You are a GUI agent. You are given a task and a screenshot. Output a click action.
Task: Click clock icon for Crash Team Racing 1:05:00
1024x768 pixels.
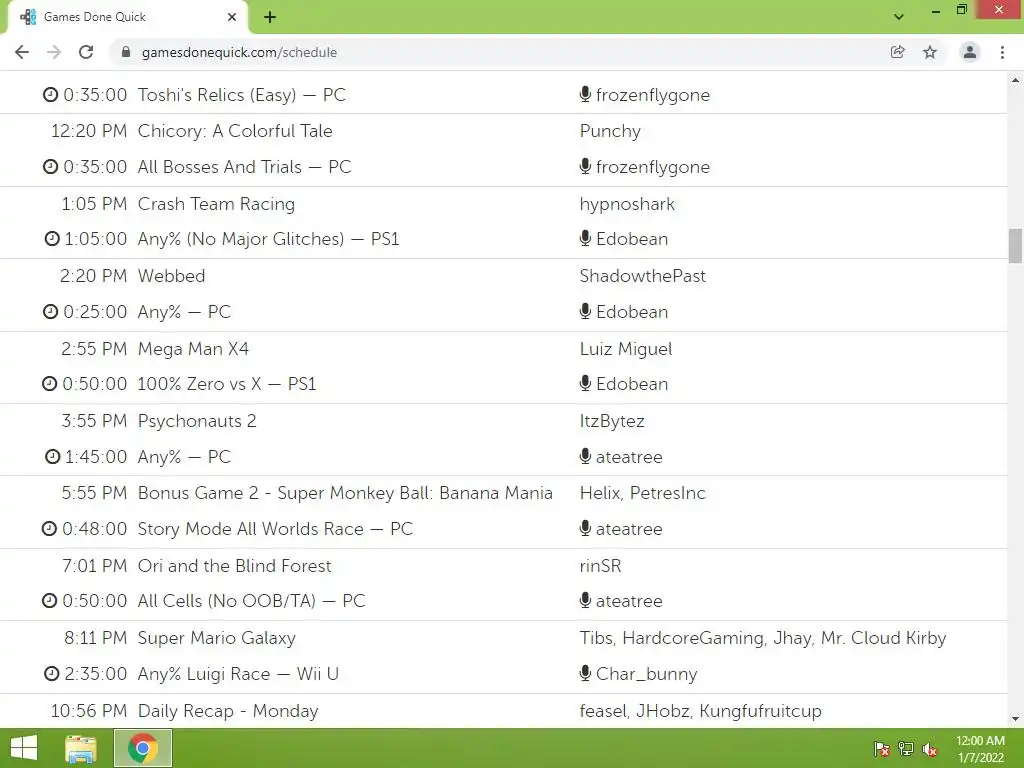52,239
